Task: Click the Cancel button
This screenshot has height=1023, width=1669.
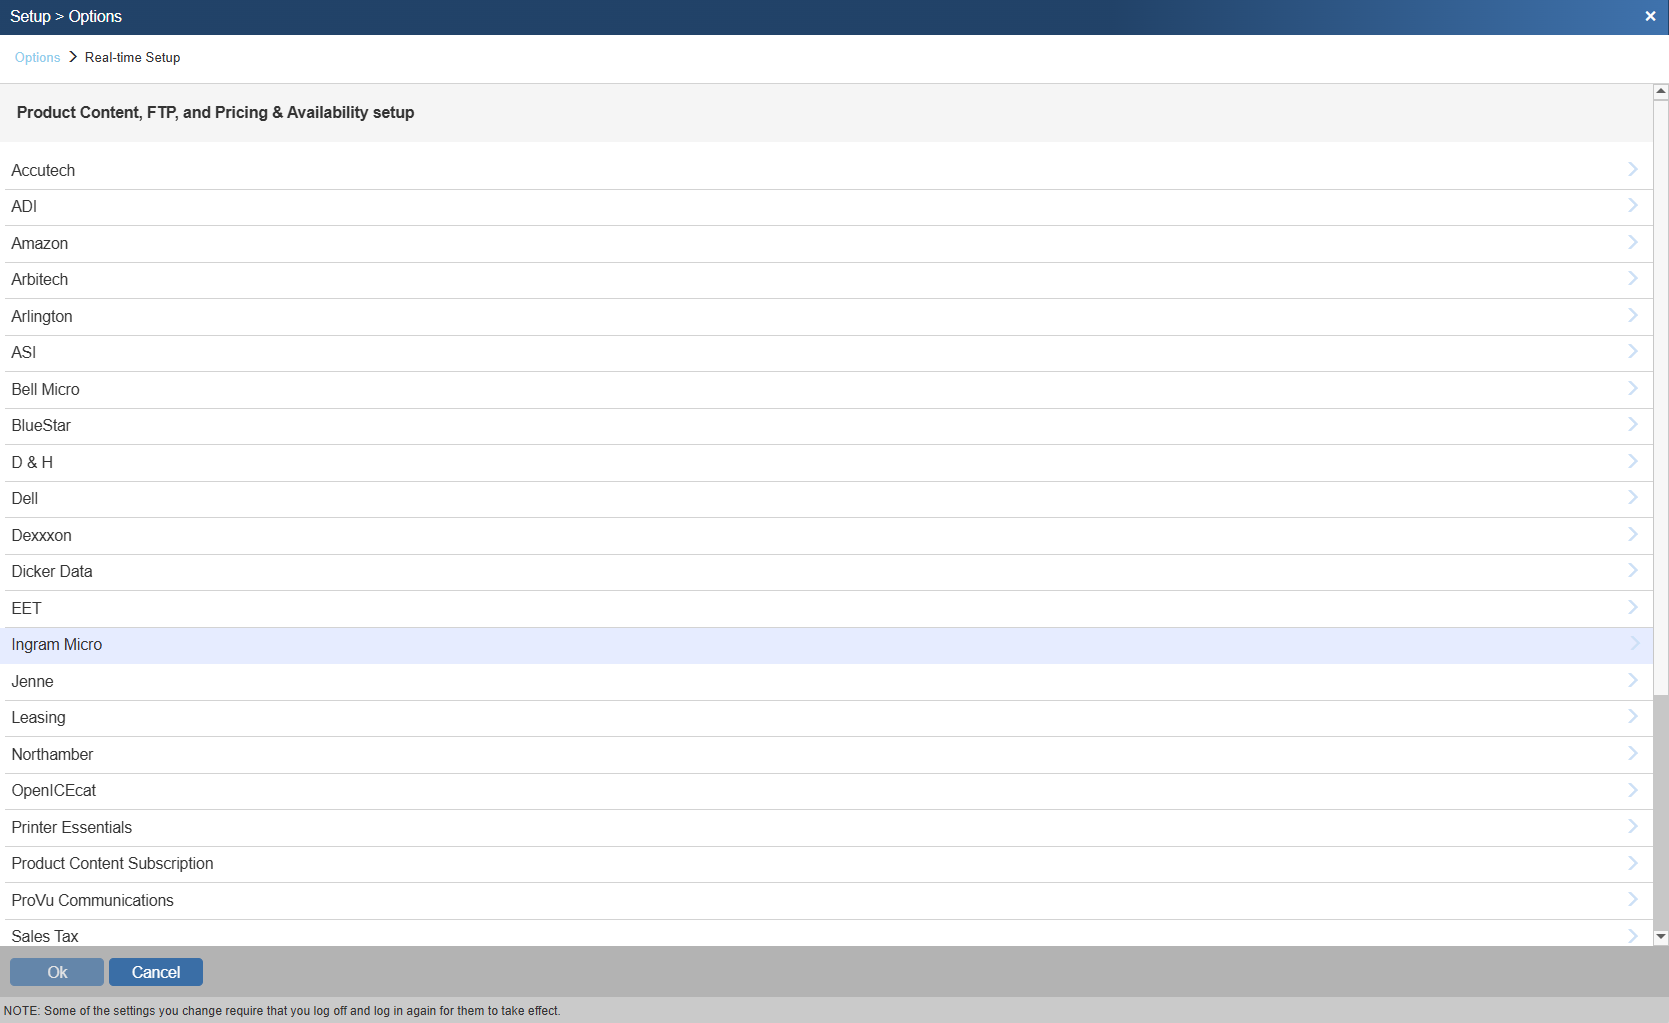Action: point(156,972)
